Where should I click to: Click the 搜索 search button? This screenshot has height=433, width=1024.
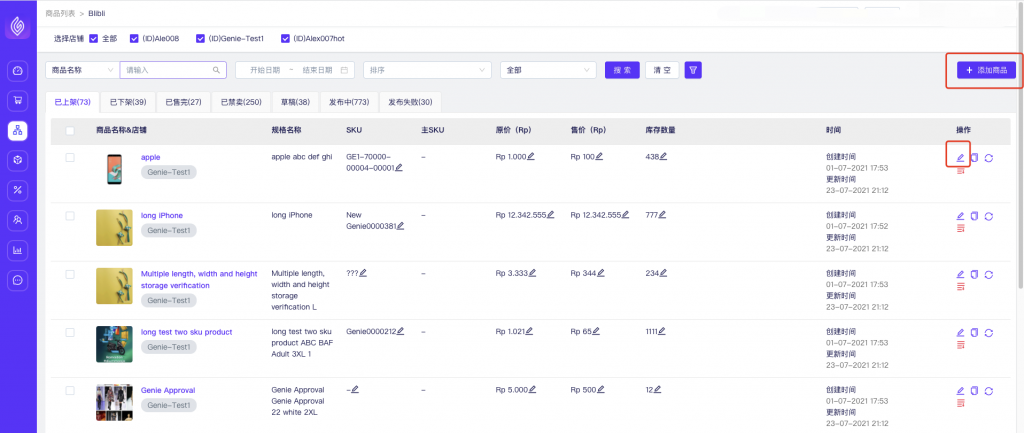622,70
